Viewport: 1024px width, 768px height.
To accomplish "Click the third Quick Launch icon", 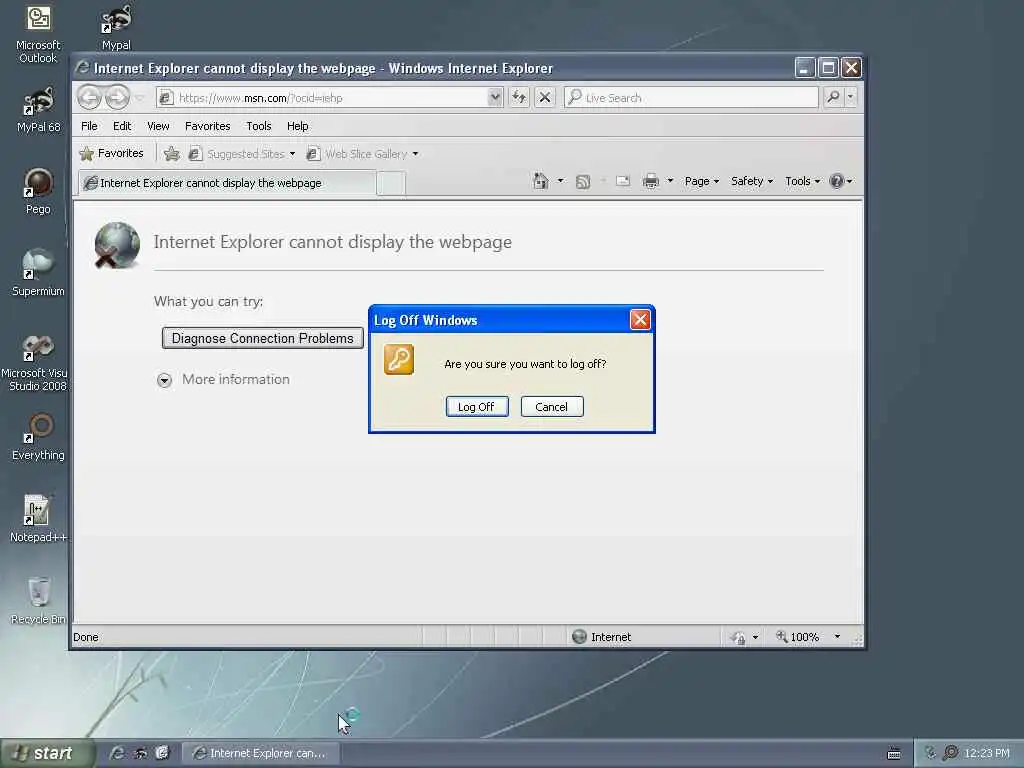I will [163, 753].
